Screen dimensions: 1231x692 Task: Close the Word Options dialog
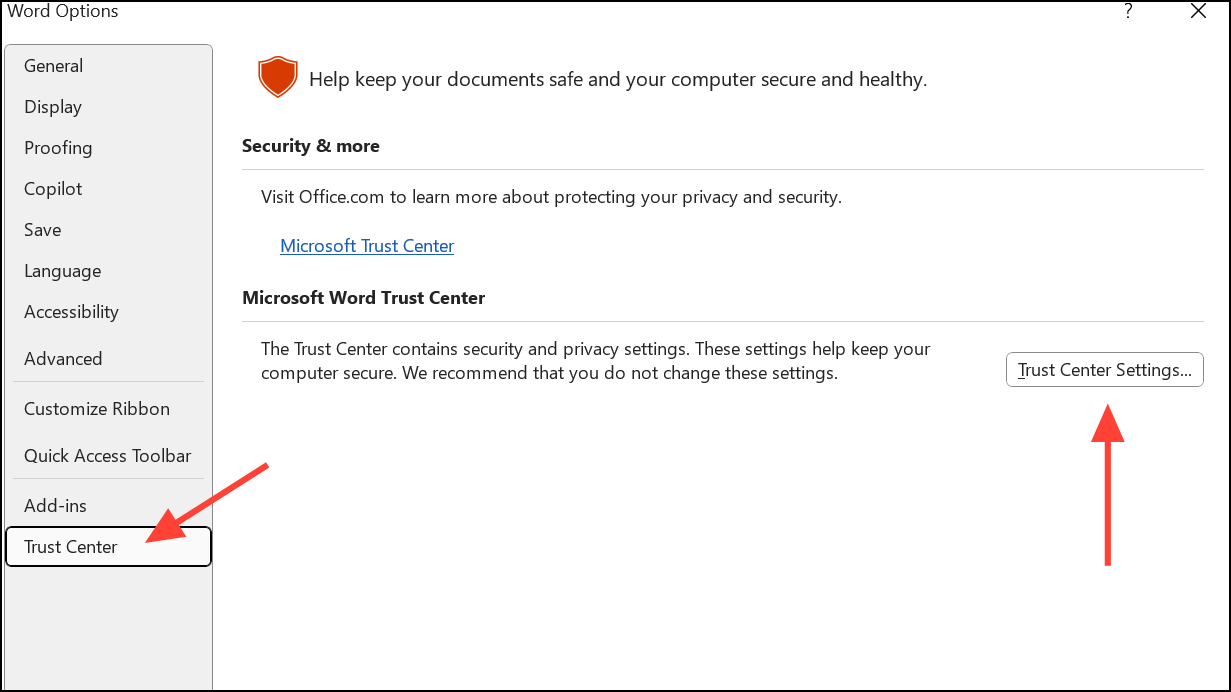pos(1198,12)
